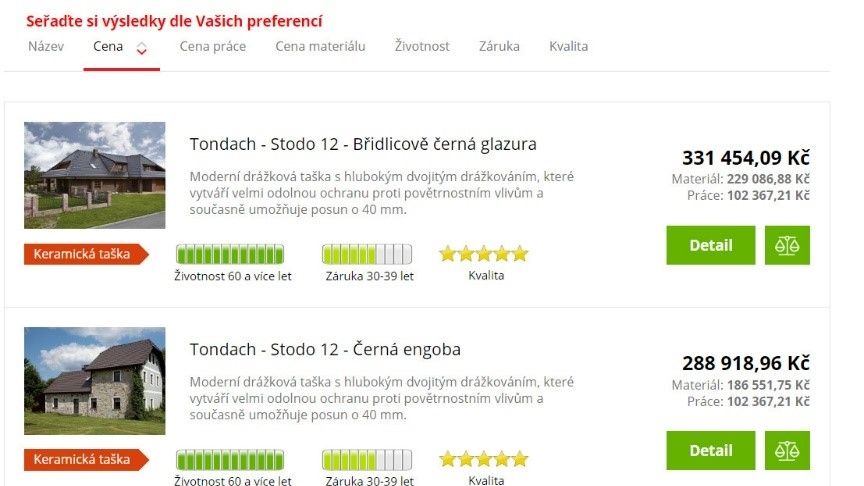Viewport: 864px width, 486px height.
Task: Open Detail for Černá engoba tile
Action: [x=711, y=450]
